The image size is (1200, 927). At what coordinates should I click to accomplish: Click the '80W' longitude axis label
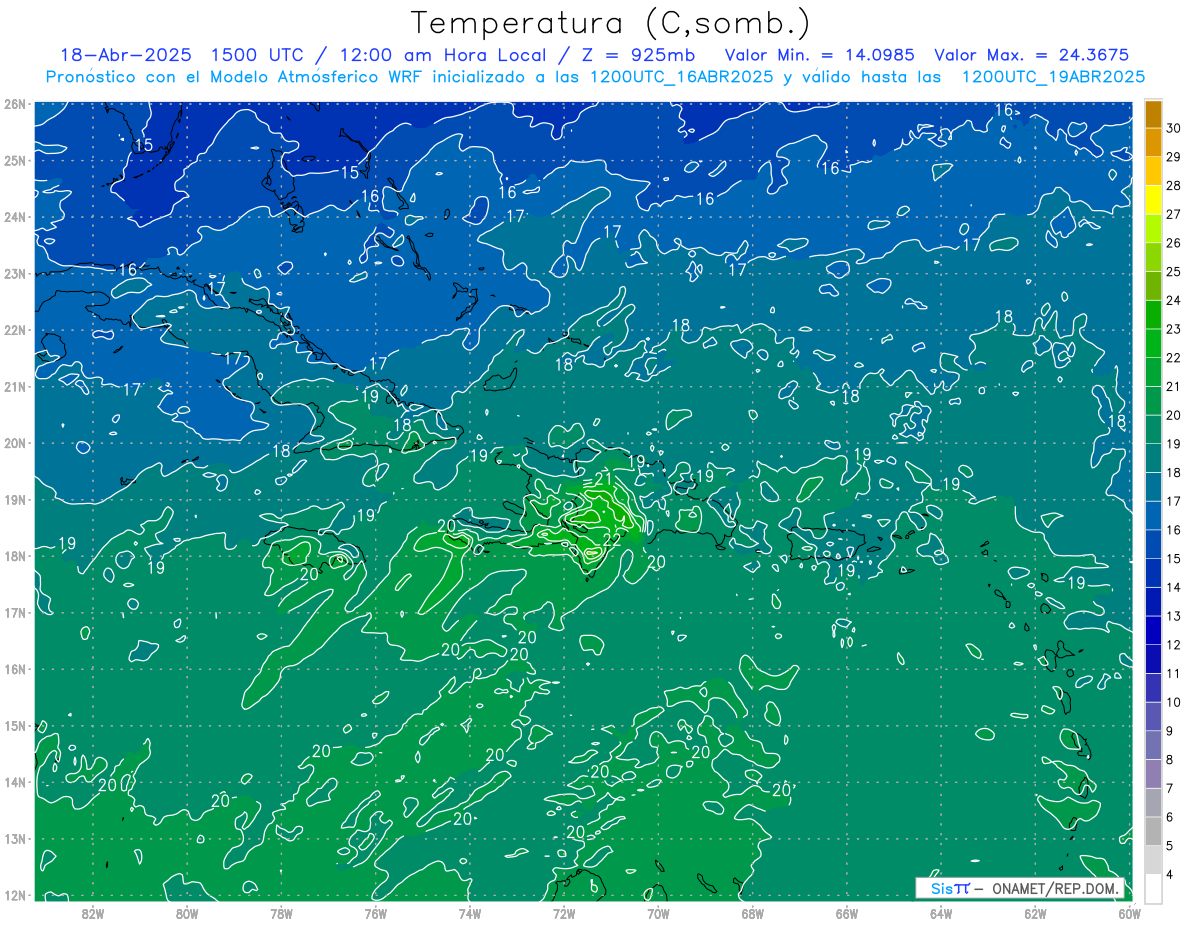(x=186, y=914)
